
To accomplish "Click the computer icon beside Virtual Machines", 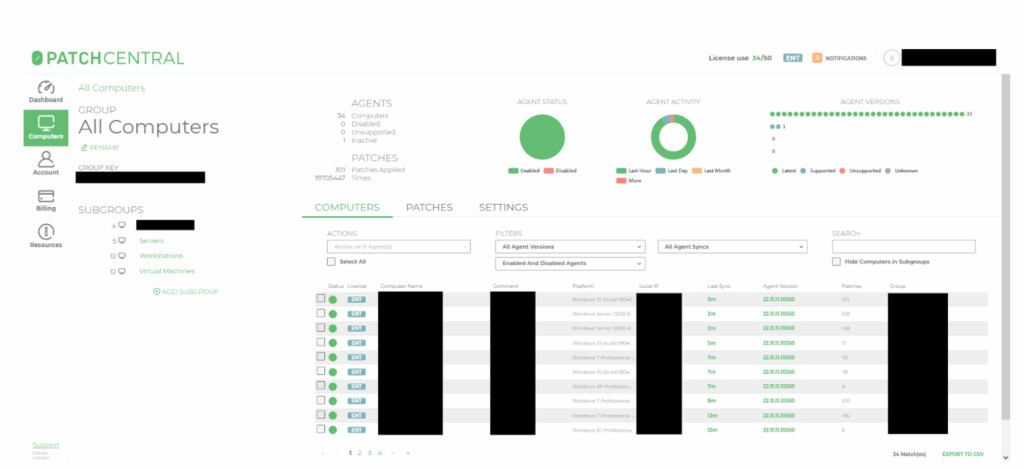I will point(121,271).
